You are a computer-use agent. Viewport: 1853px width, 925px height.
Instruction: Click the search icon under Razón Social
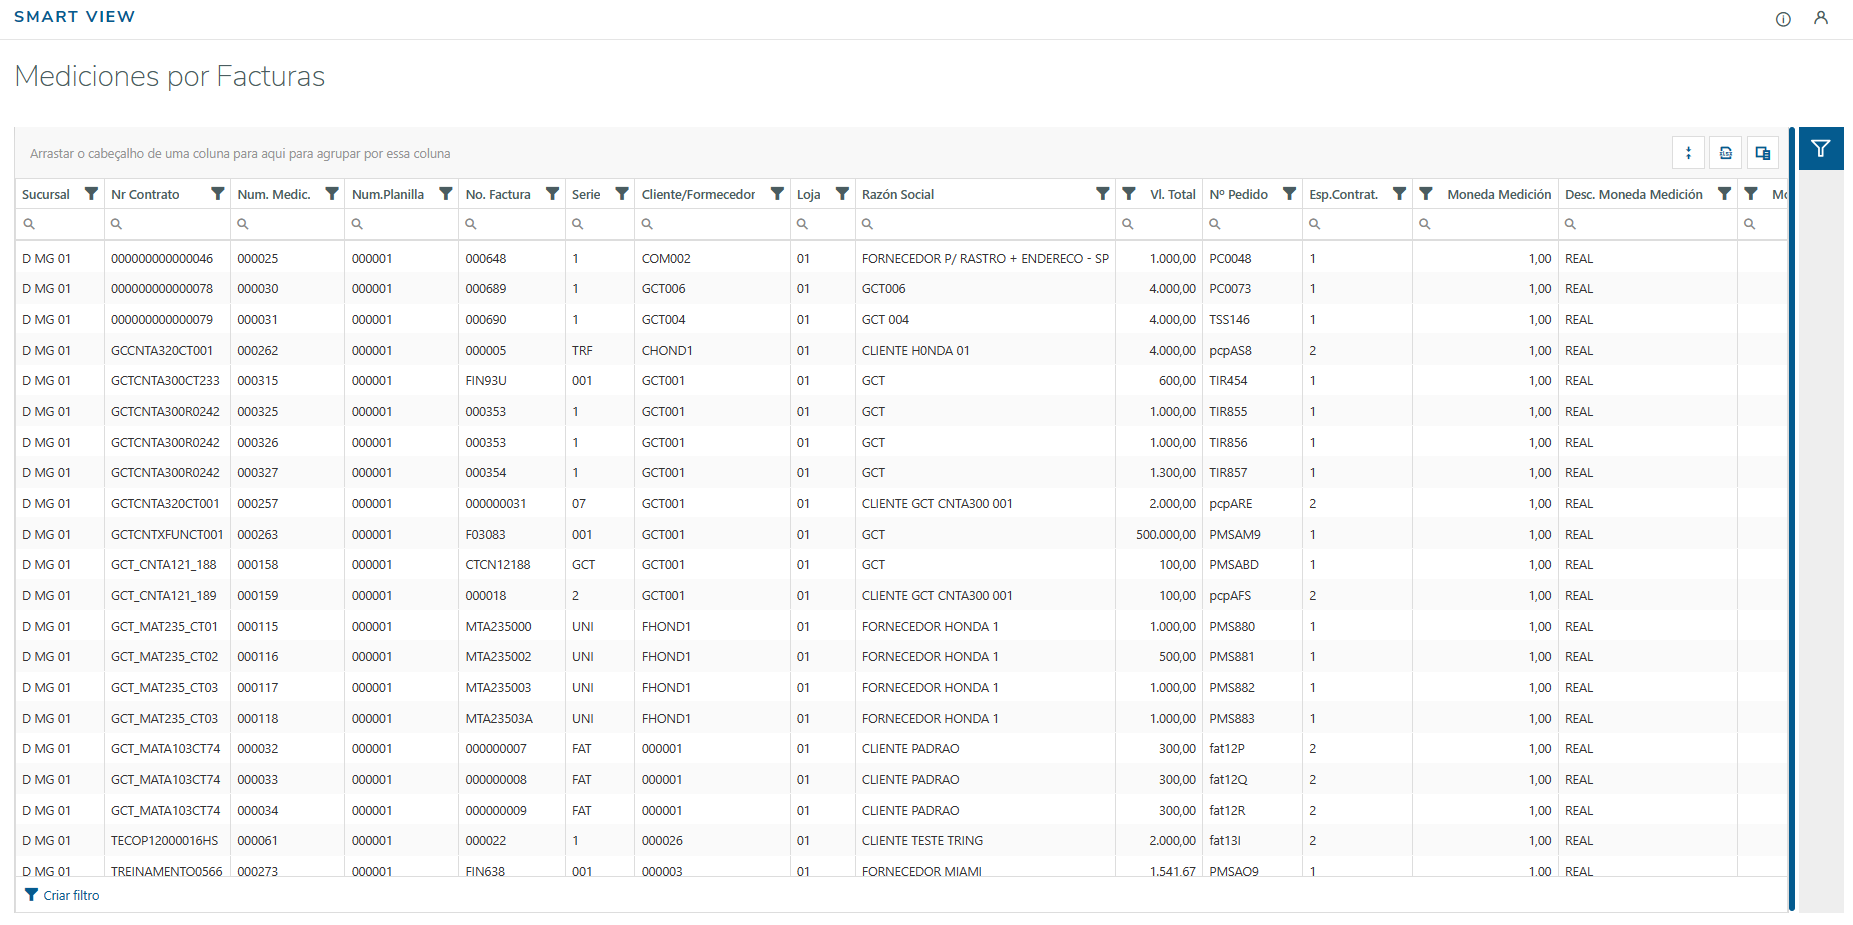point(868,224)
